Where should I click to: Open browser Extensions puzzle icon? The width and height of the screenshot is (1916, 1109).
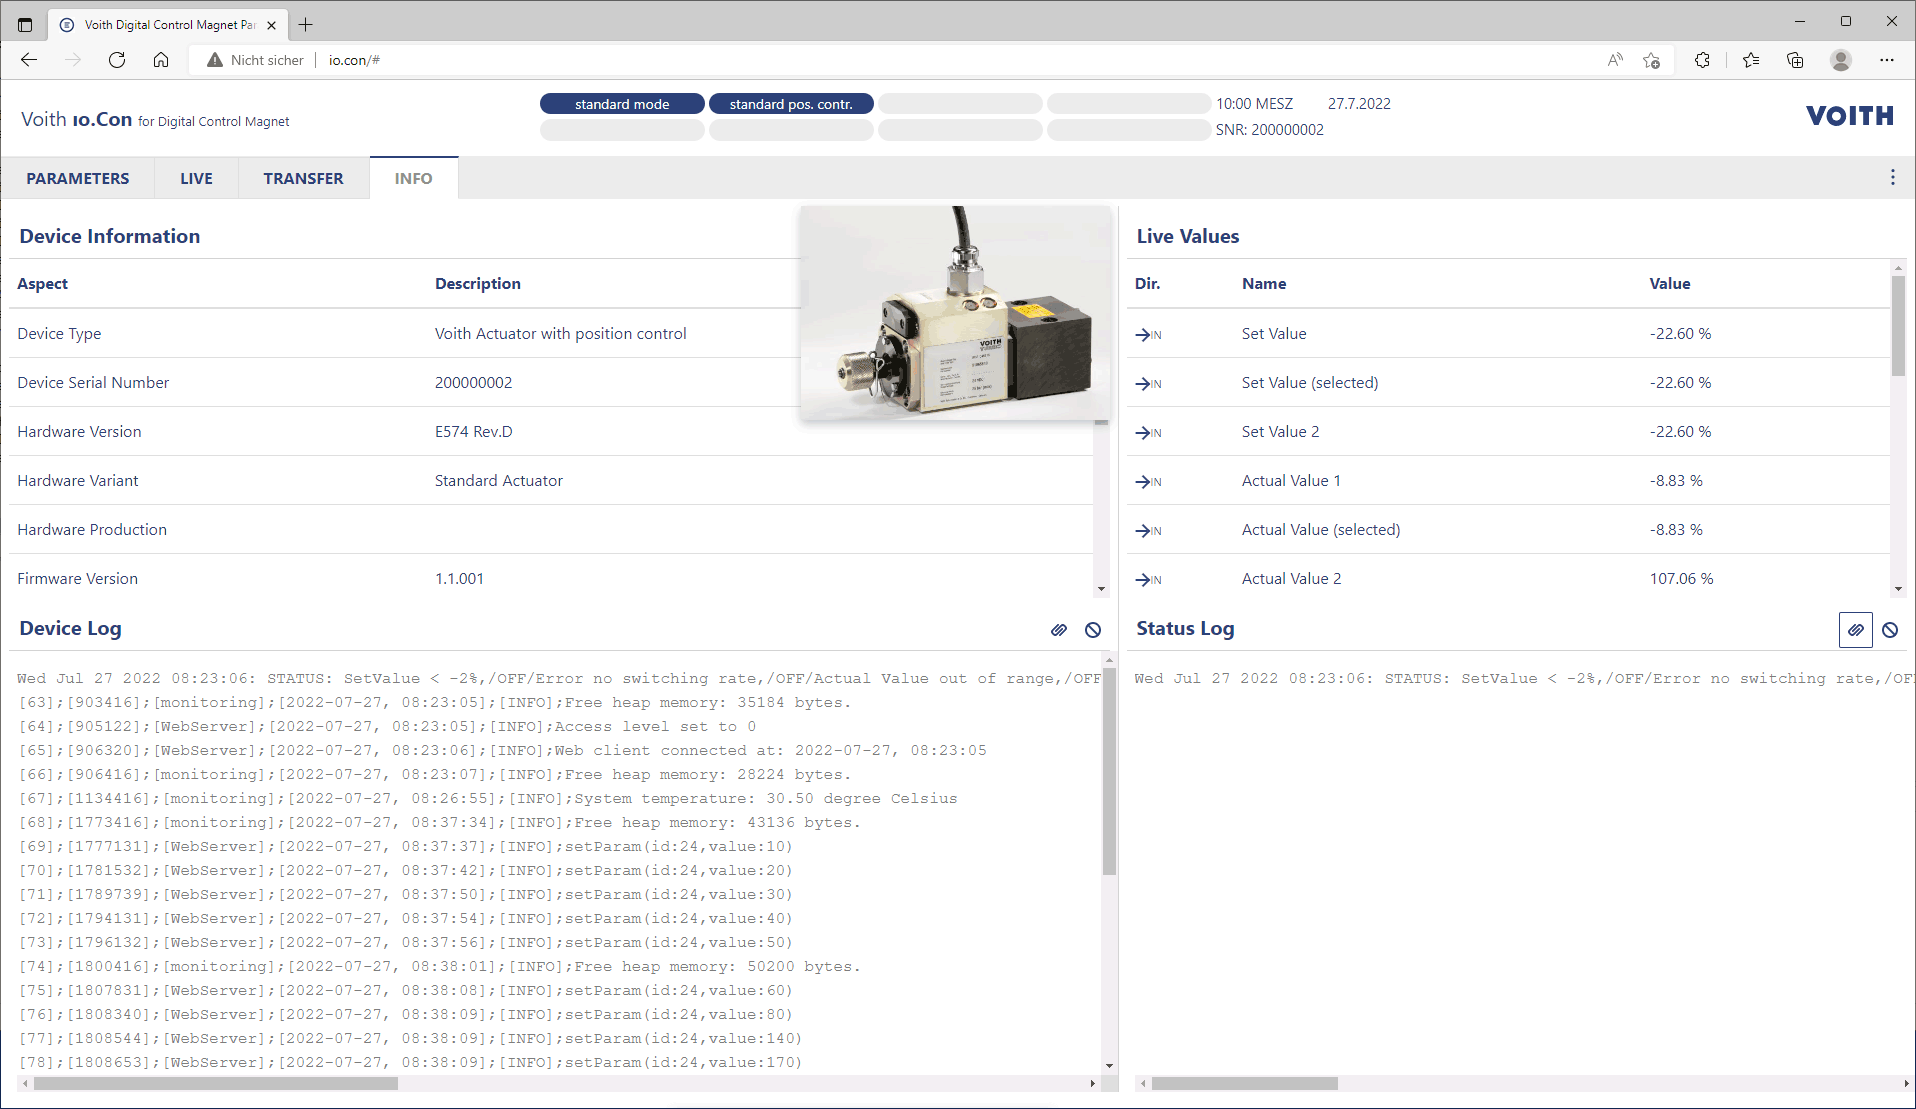[1702, 60]
